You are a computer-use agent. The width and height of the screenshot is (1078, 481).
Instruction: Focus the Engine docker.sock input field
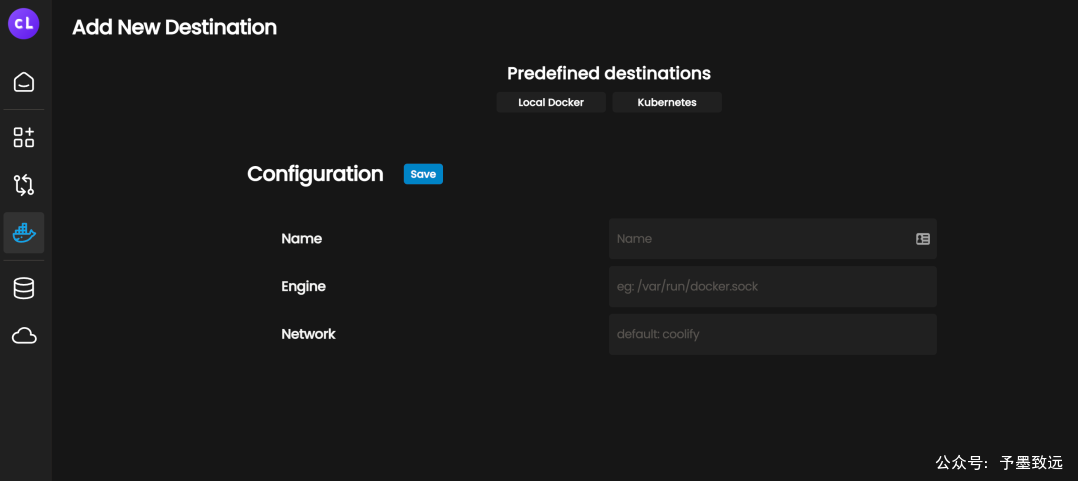[773, 287]
